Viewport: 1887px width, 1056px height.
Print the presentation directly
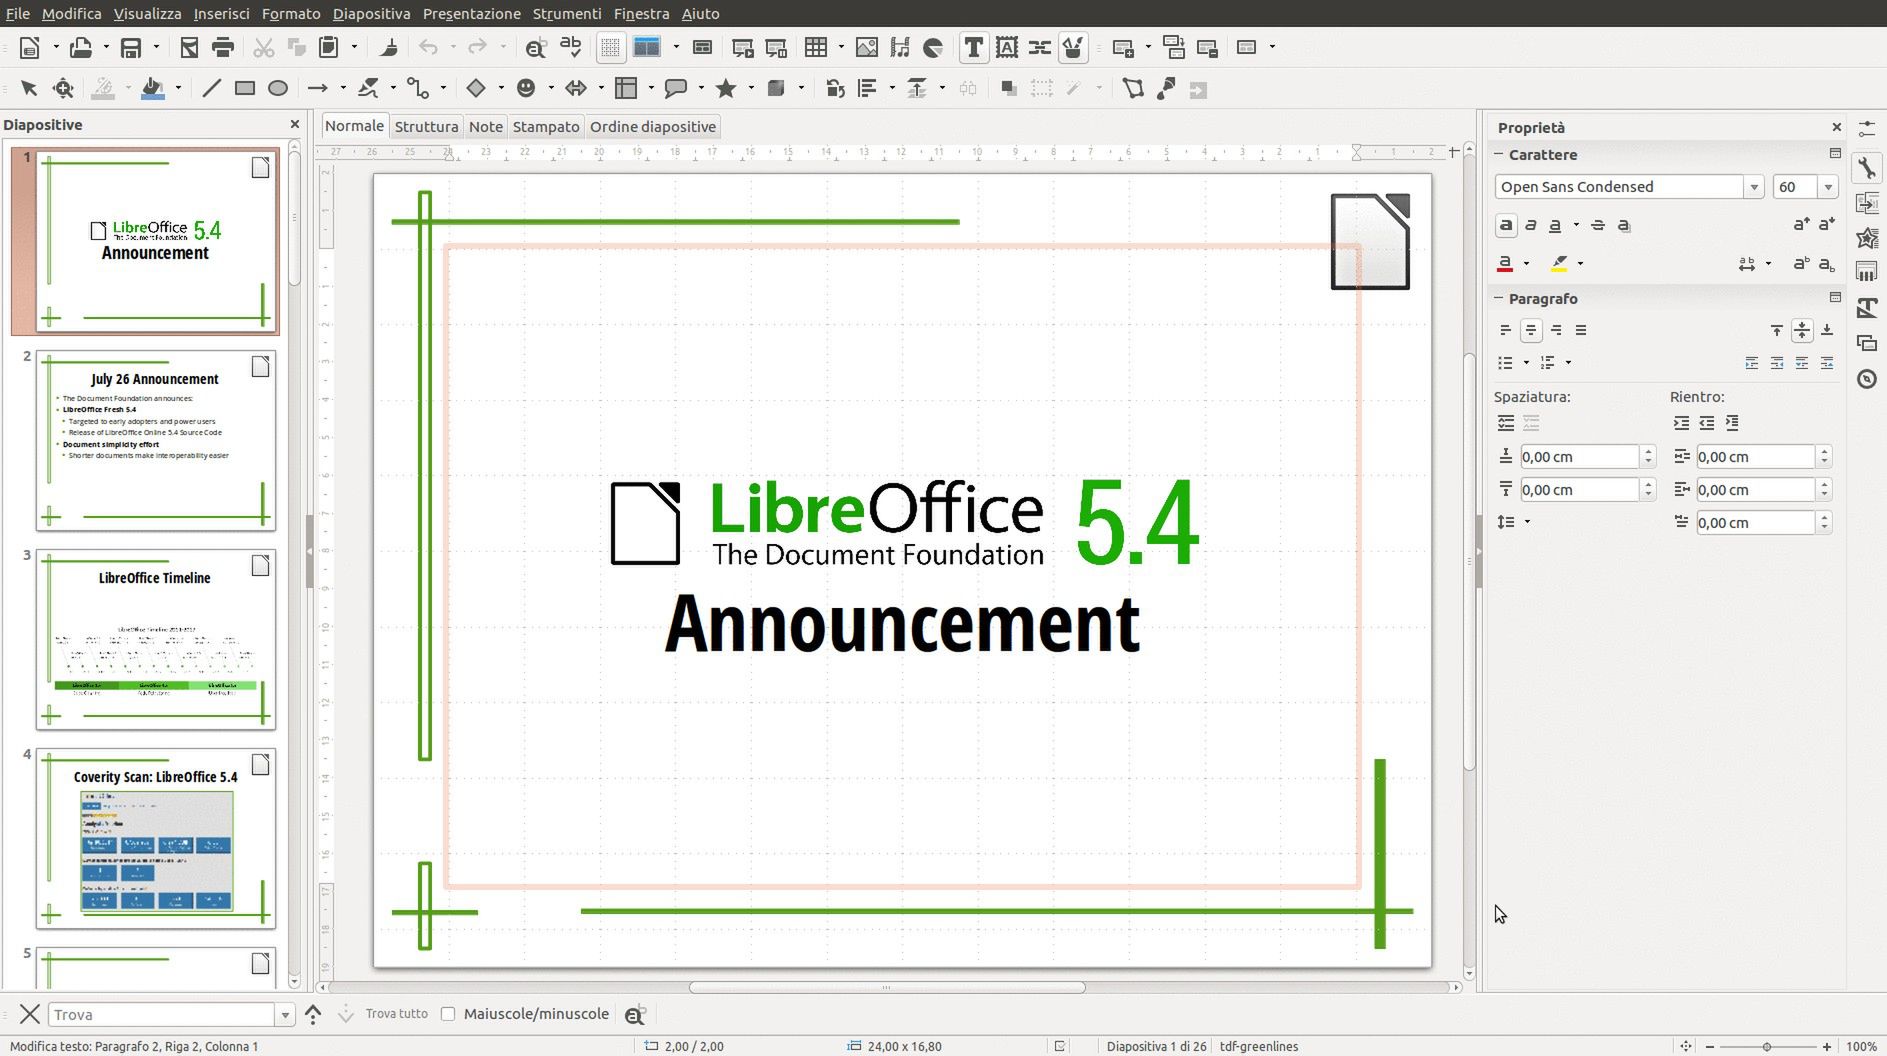(223, 47)
